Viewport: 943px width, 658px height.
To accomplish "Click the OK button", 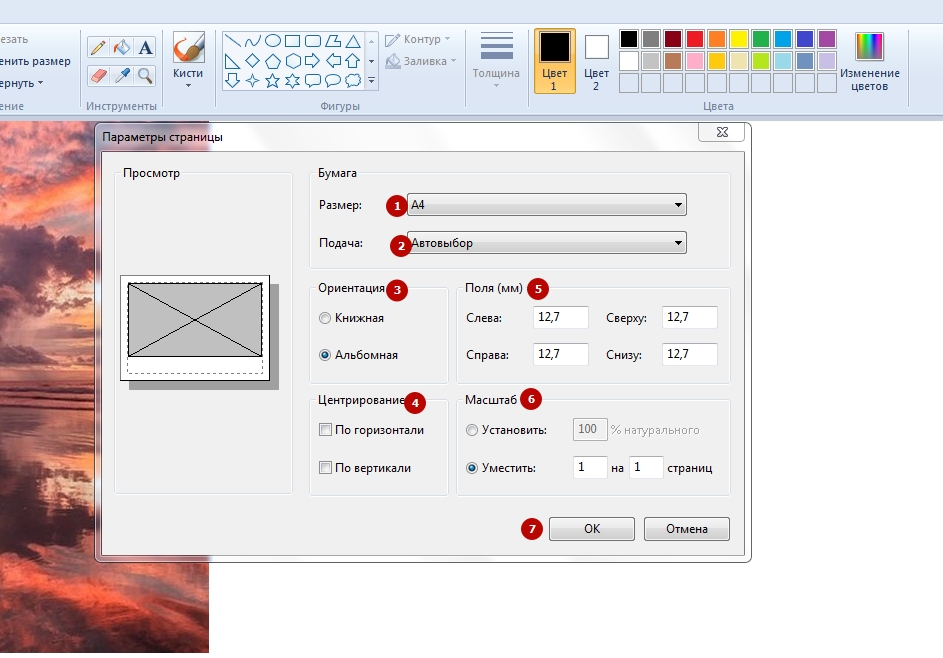I will point(592,529).
